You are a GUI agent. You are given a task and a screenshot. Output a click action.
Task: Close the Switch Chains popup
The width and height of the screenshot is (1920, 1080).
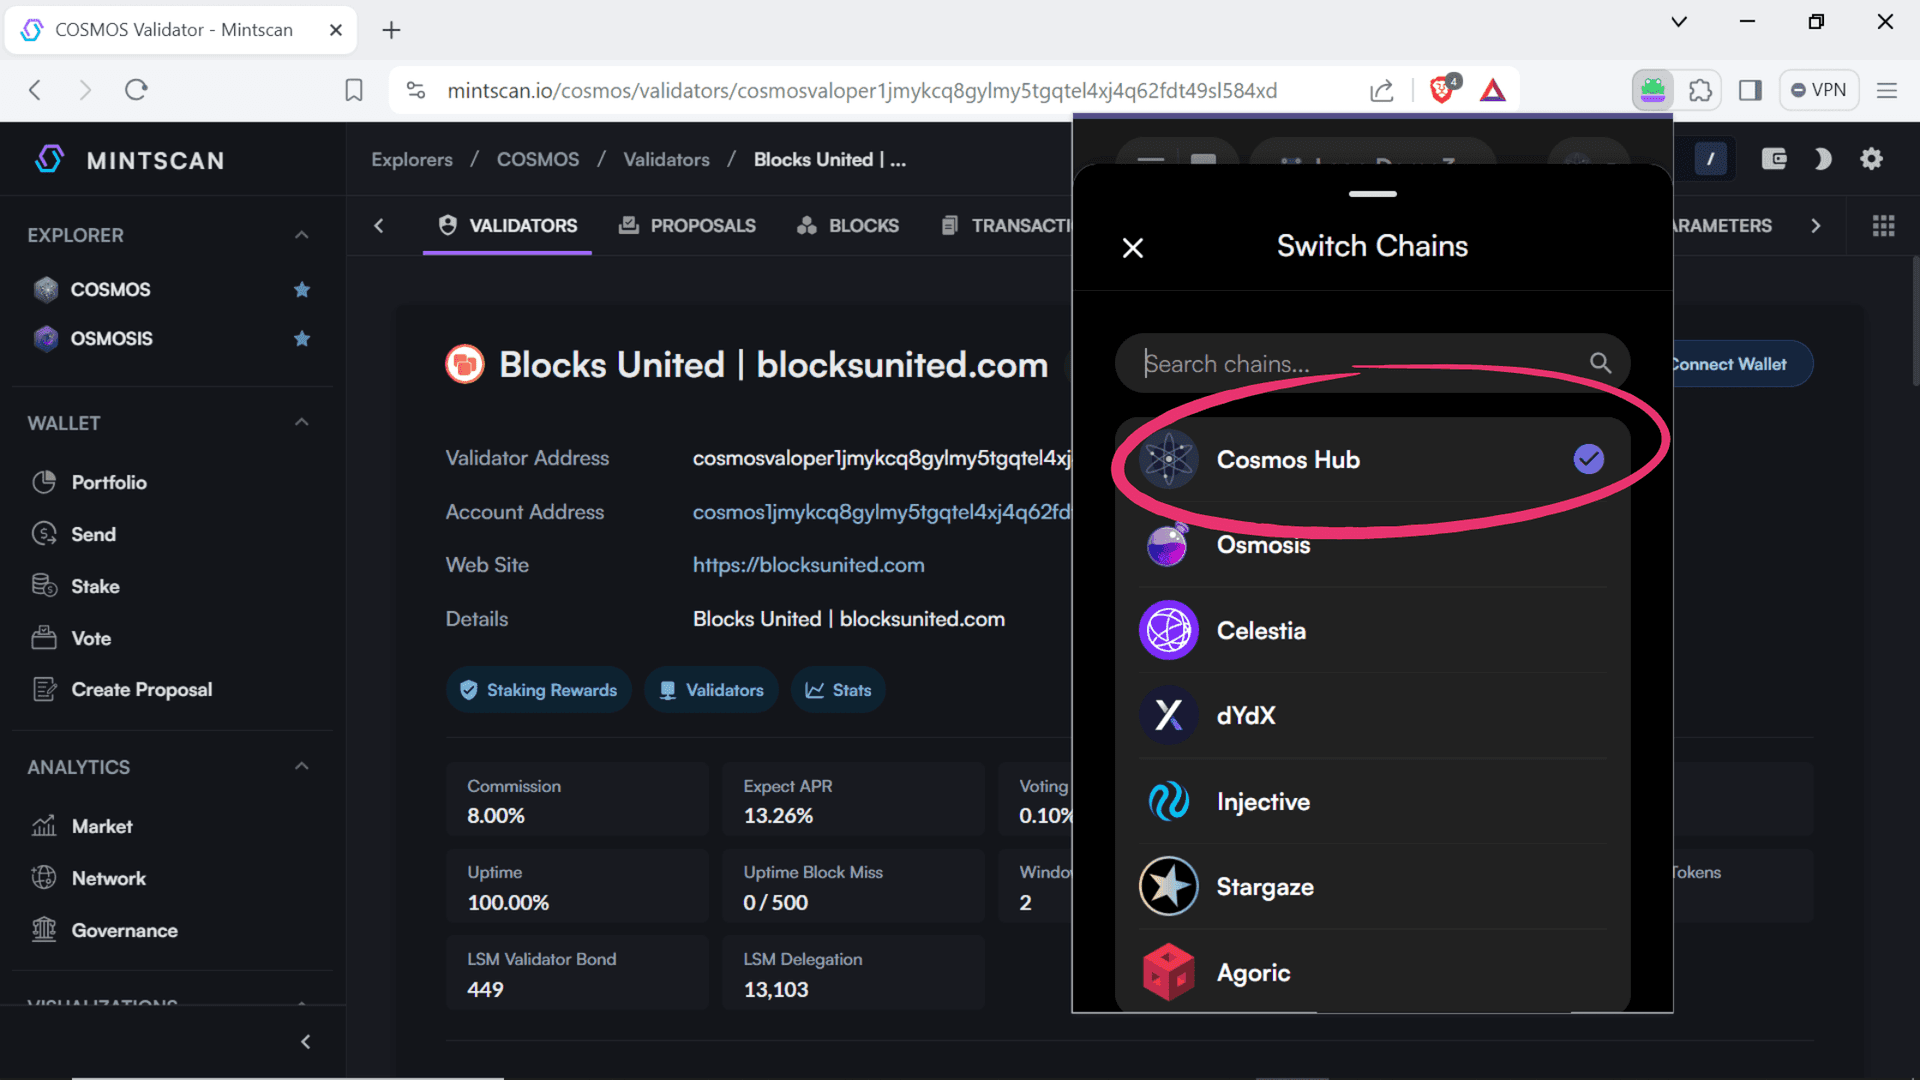1132,248
